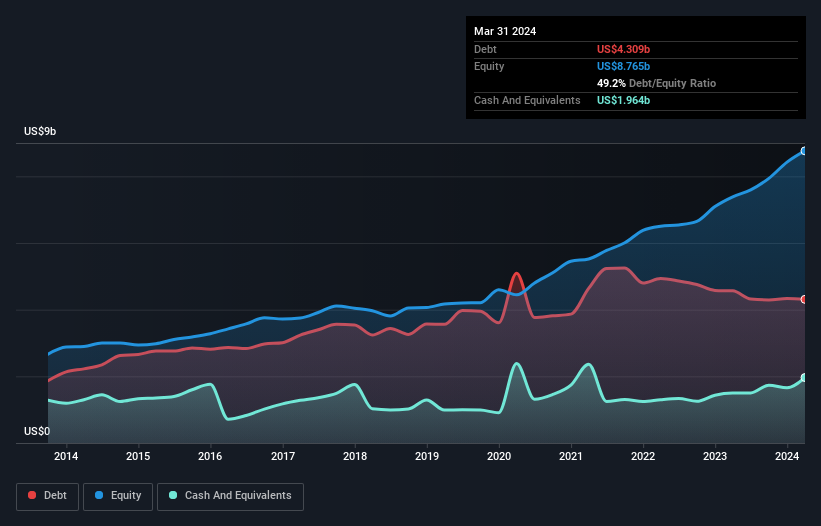
Task: Click the Debt row label in tooltip
Action: click(x=485, y=49)
